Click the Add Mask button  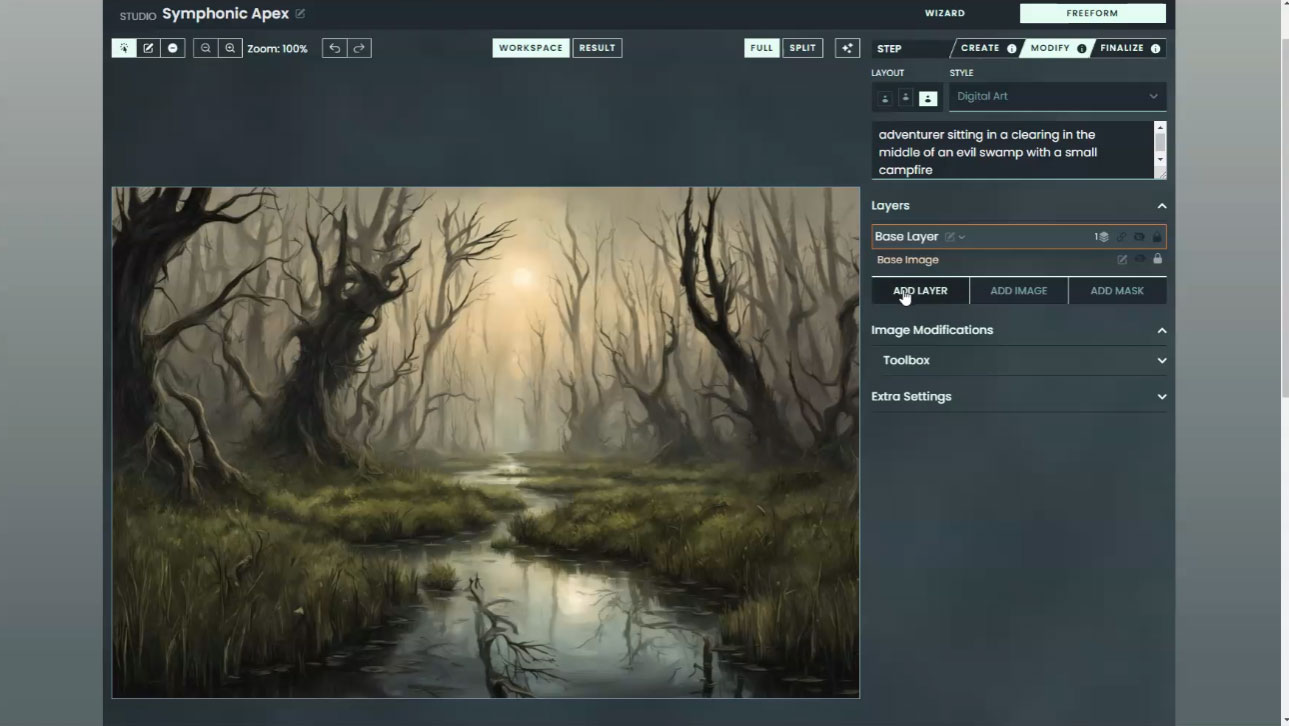point(1116,291)
